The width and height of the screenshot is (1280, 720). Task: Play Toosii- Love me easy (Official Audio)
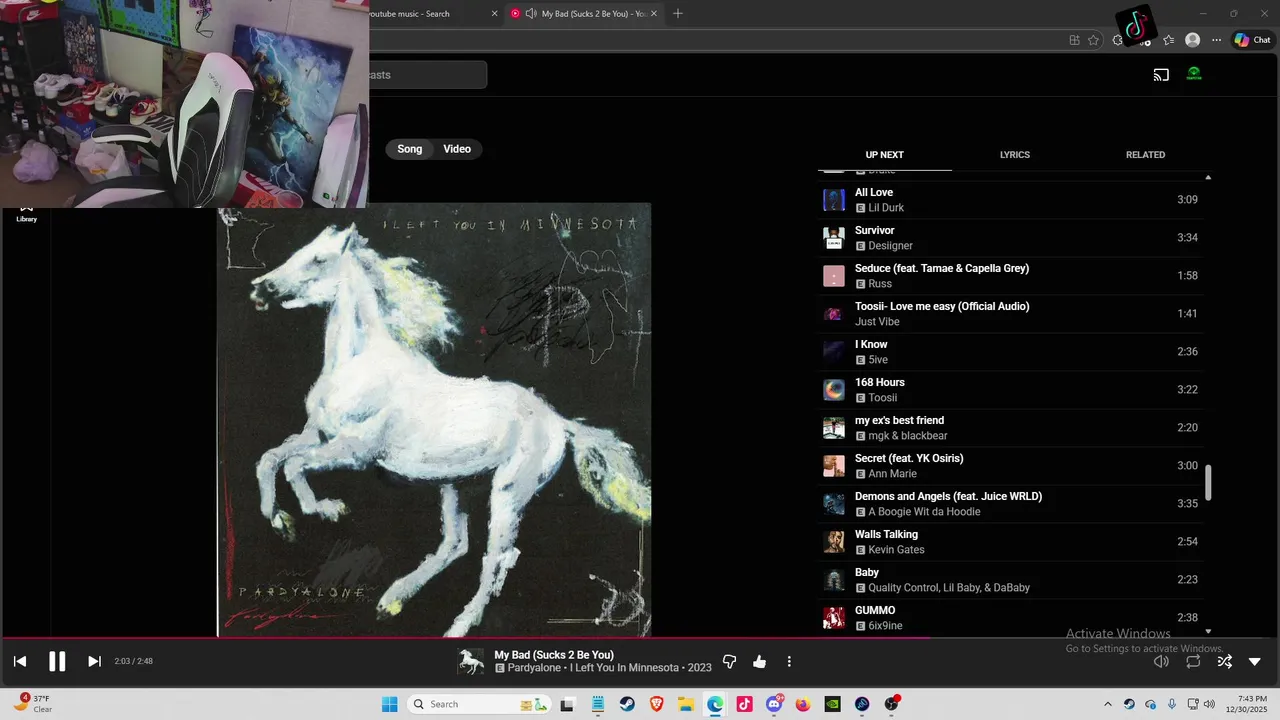point(1010,314)
